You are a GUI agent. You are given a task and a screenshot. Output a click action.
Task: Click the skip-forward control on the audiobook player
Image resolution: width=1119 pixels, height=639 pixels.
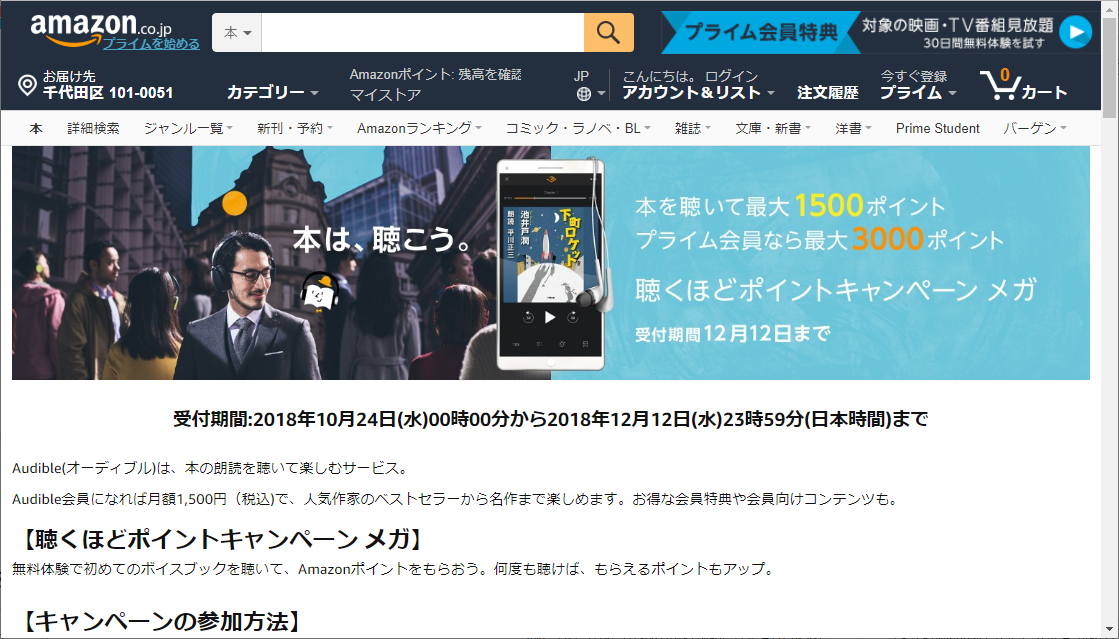click(573, 316)
